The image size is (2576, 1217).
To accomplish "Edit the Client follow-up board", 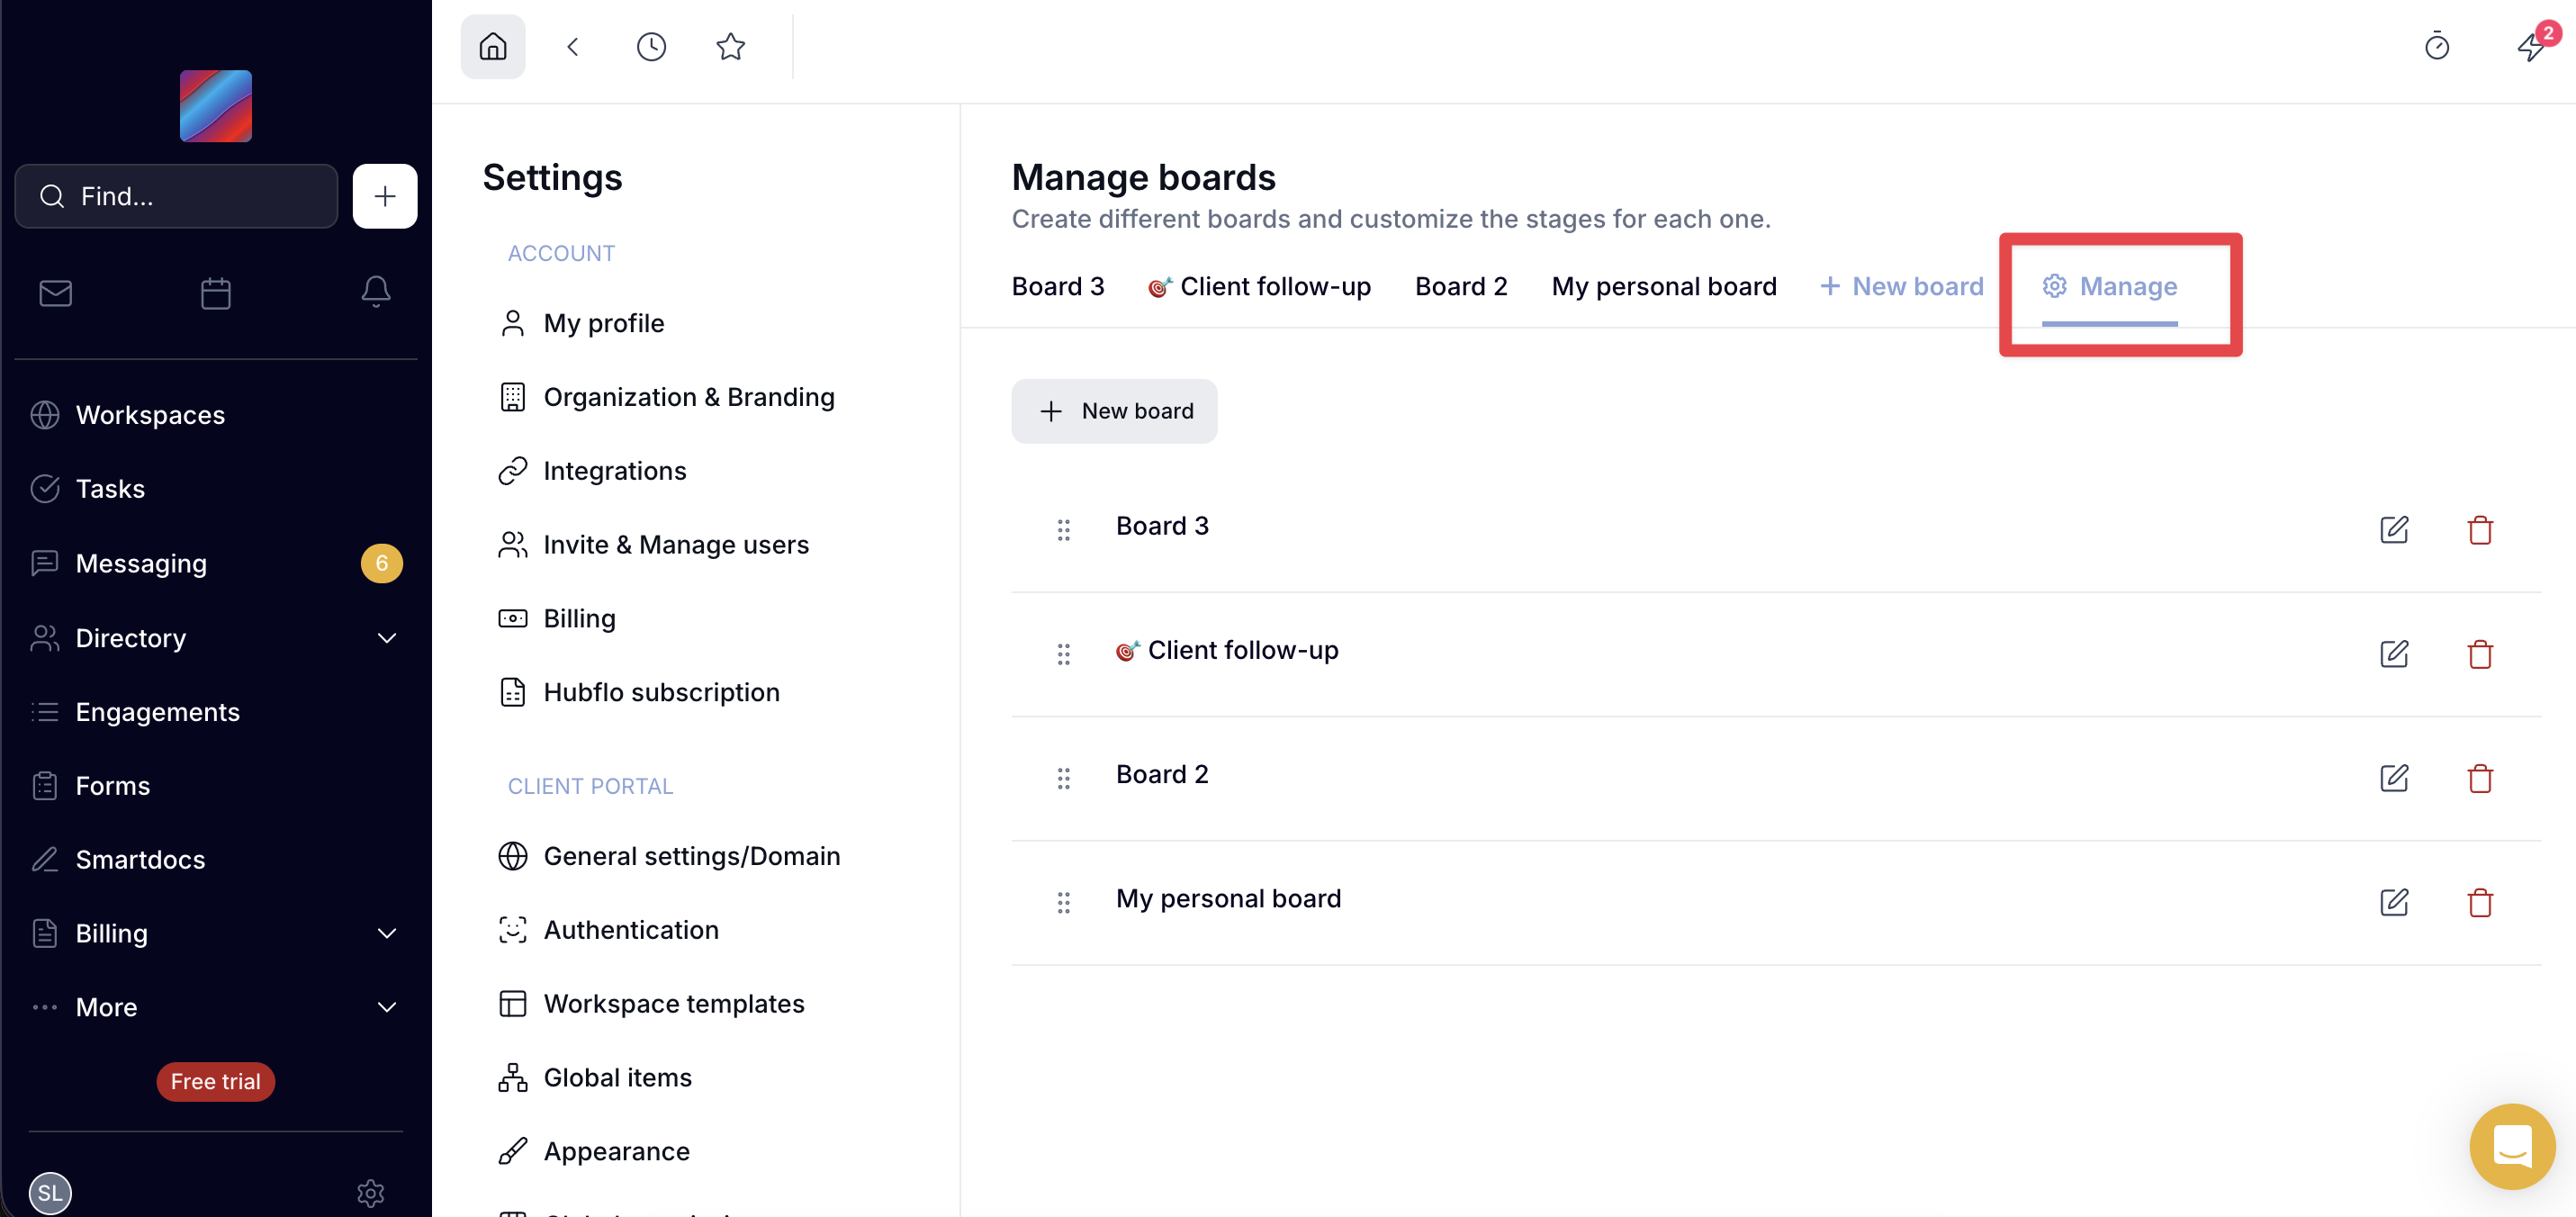I will click(x=2393, y=654).
